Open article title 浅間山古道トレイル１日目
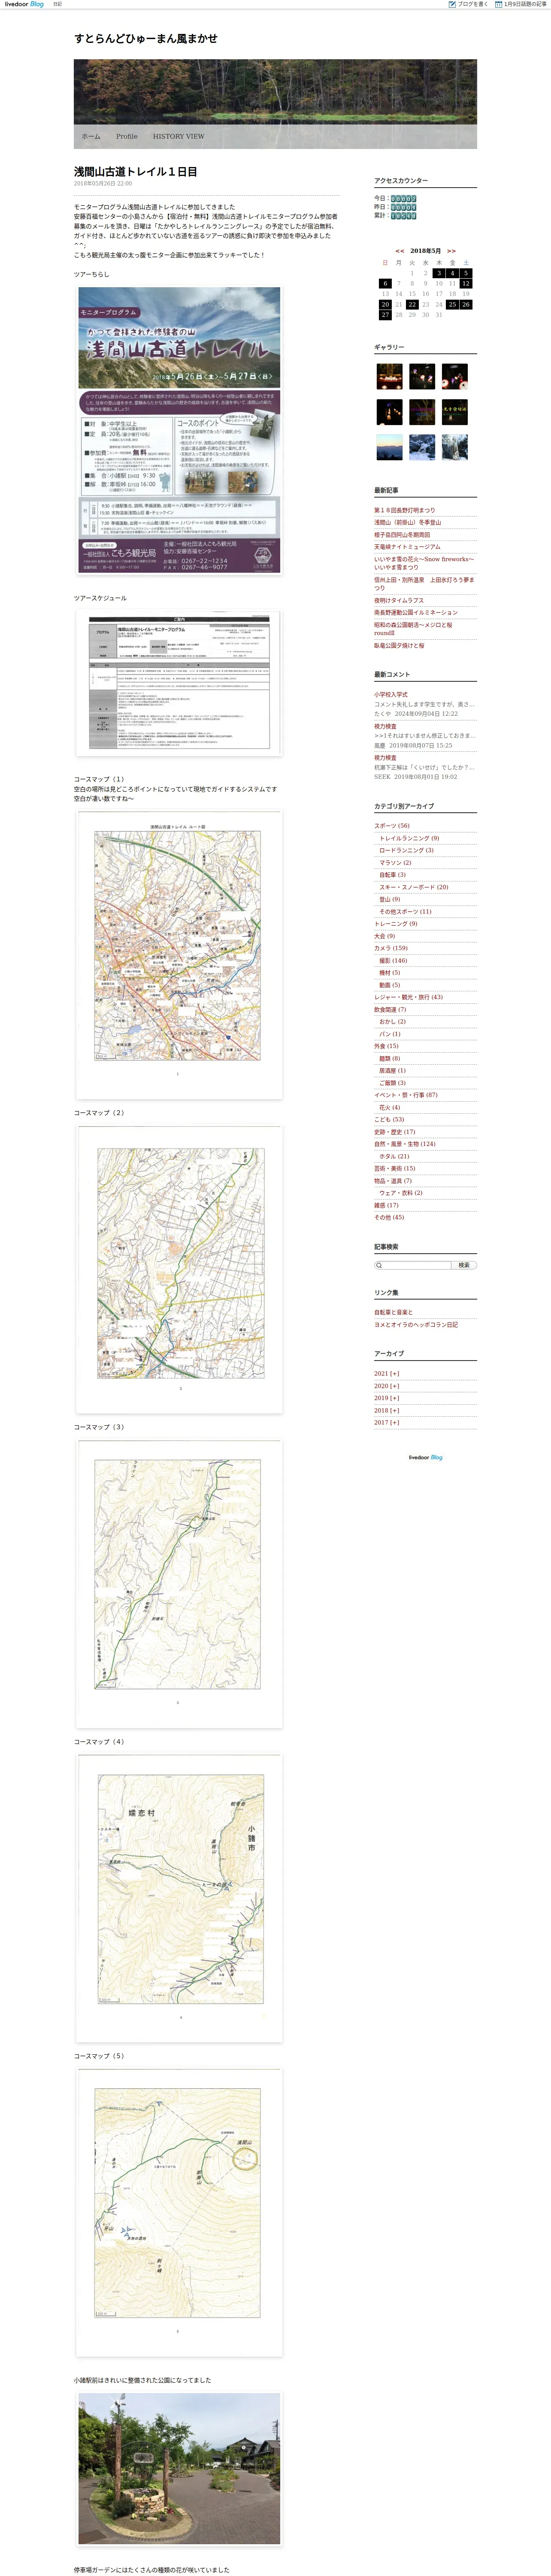This screenshot has height=2576, width=551. pyautogui.click(x=135, y=172)
